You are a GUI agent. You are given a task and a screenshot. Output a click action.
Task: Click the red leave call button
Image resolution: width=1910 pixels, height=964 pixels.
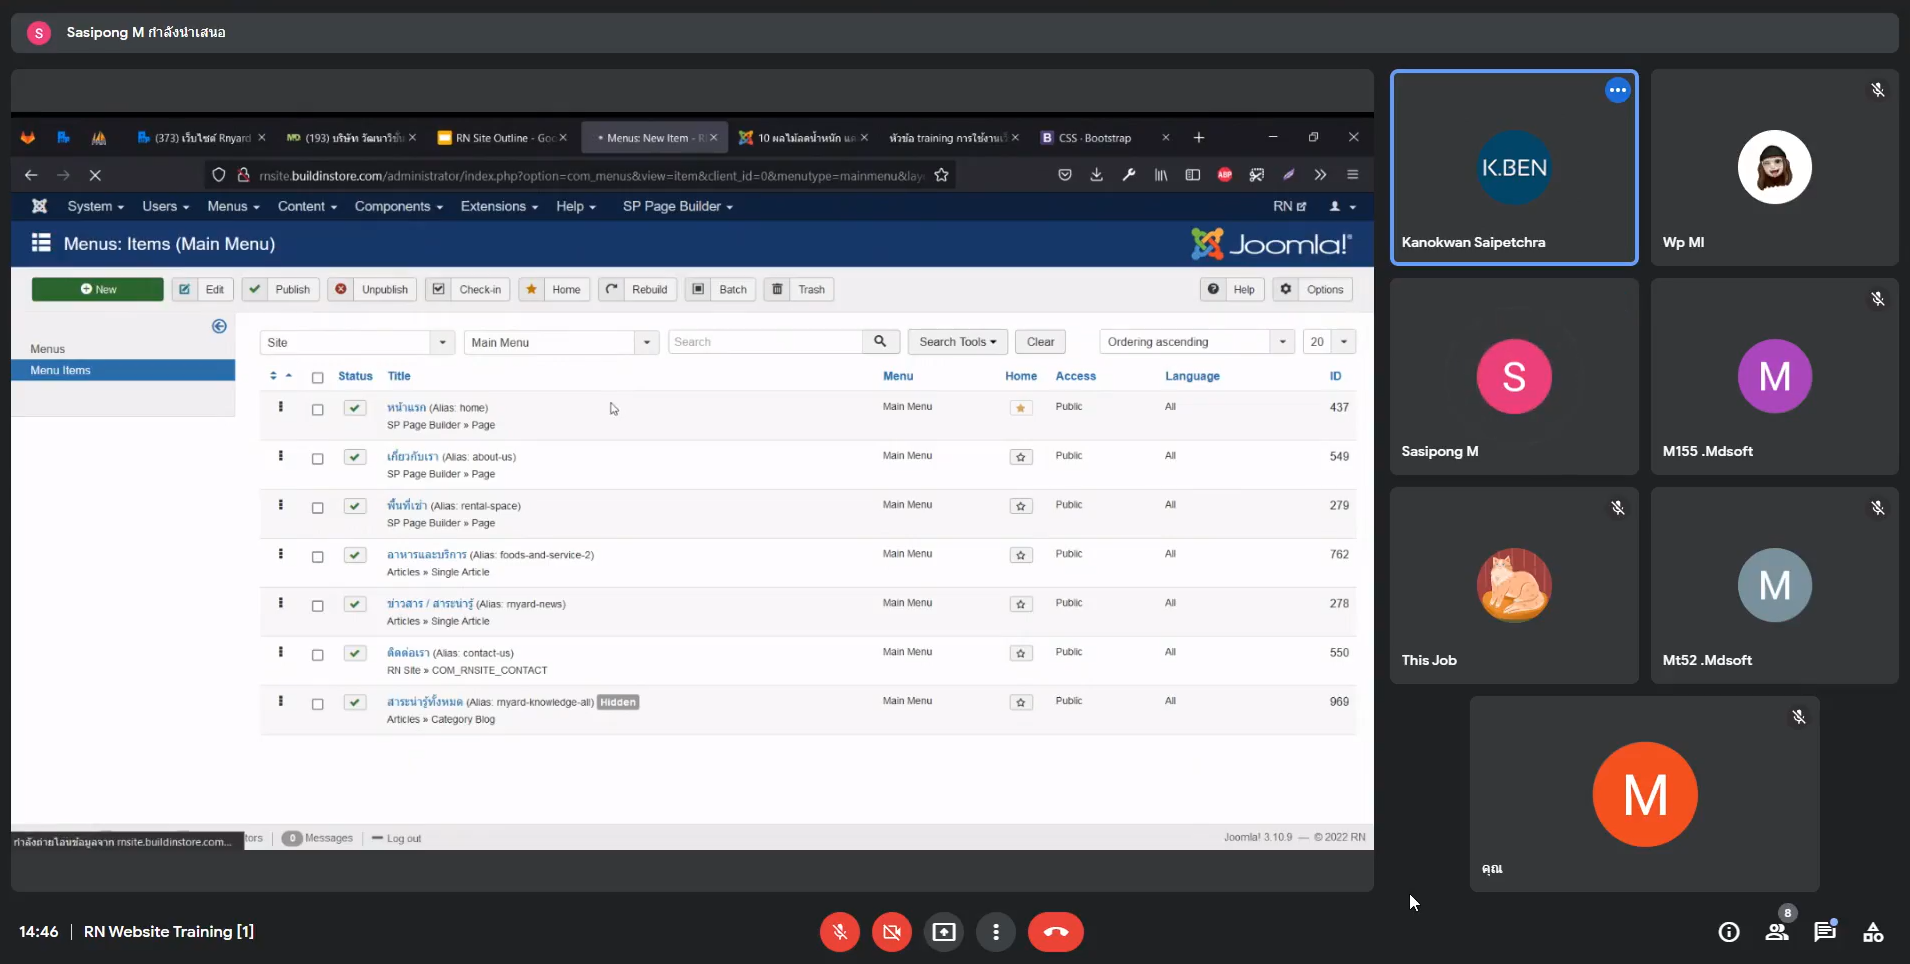pos(1055,932)
